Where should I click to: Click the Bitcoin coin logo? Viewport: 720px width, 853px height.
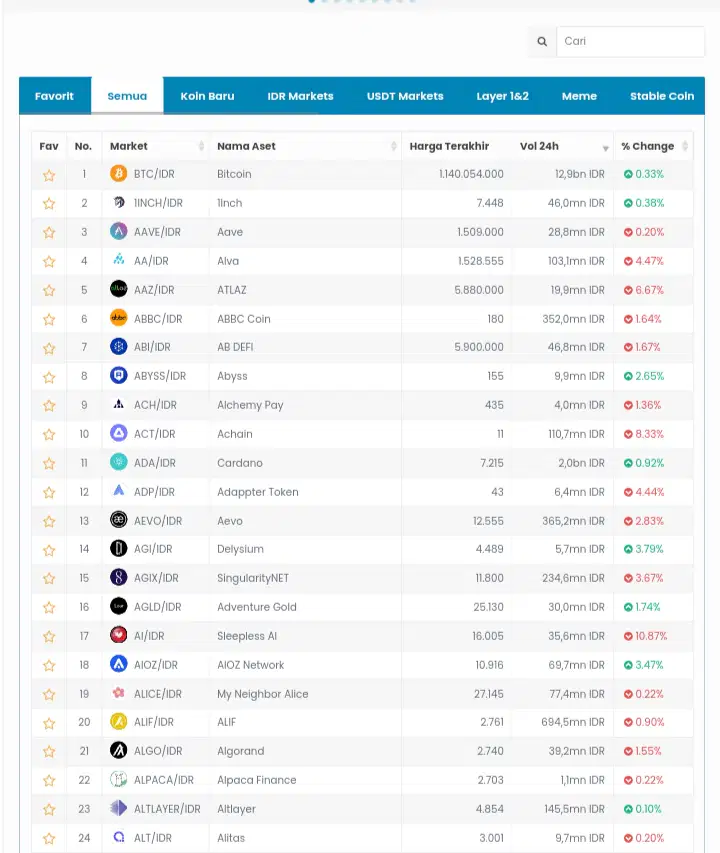[119, 174]
